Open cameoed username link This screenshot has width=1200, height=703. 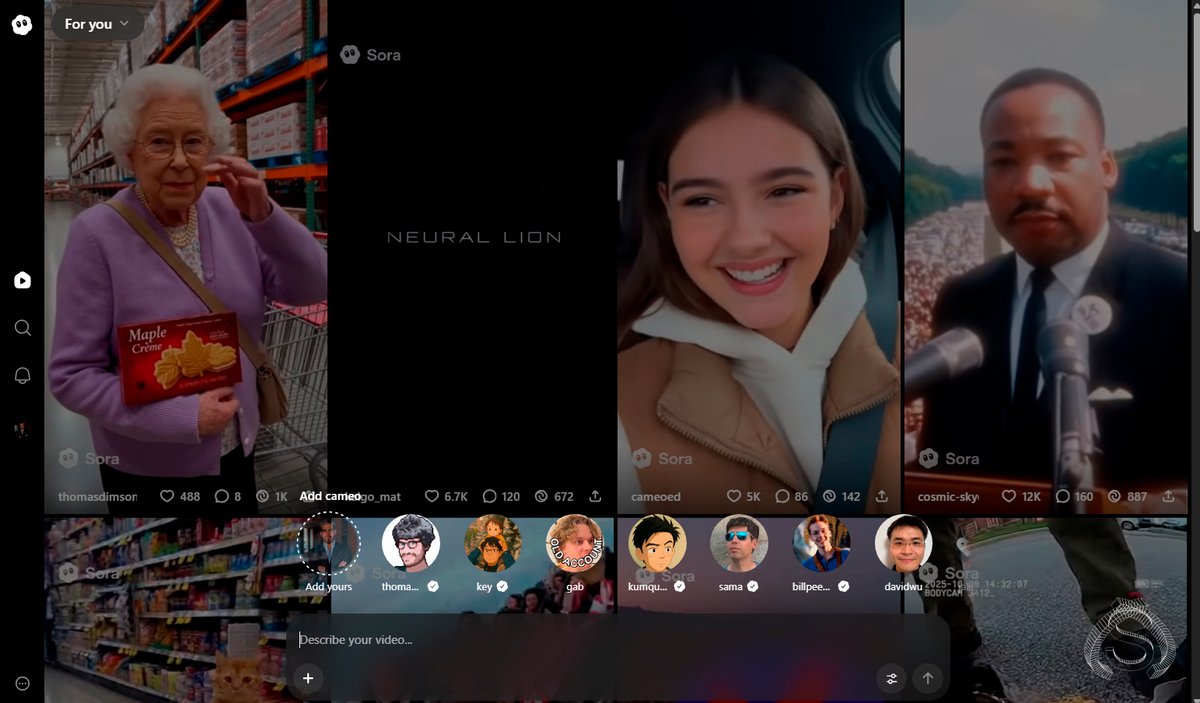tap(656, 496)
